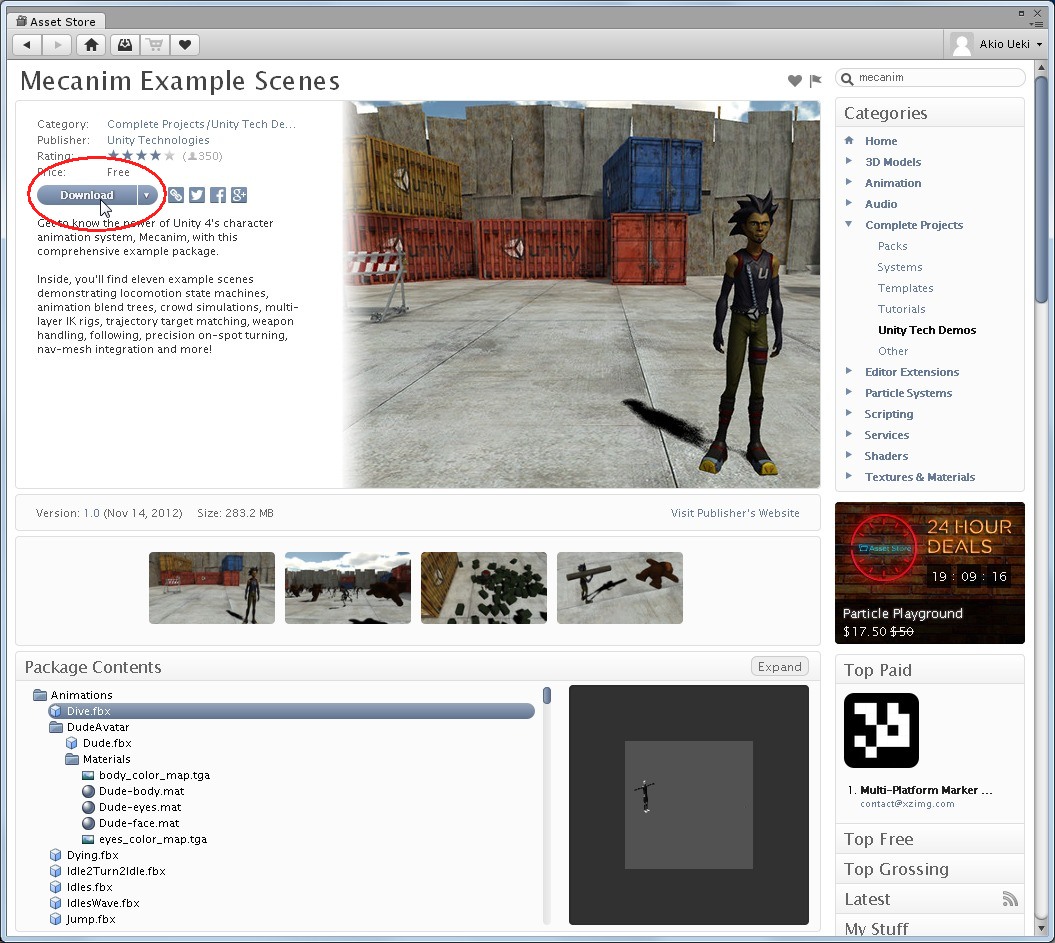The height and width of the screenshot is (943, 1055).
Task: Click the Asset Store window tab options icon
Action: pos(1036,24)
